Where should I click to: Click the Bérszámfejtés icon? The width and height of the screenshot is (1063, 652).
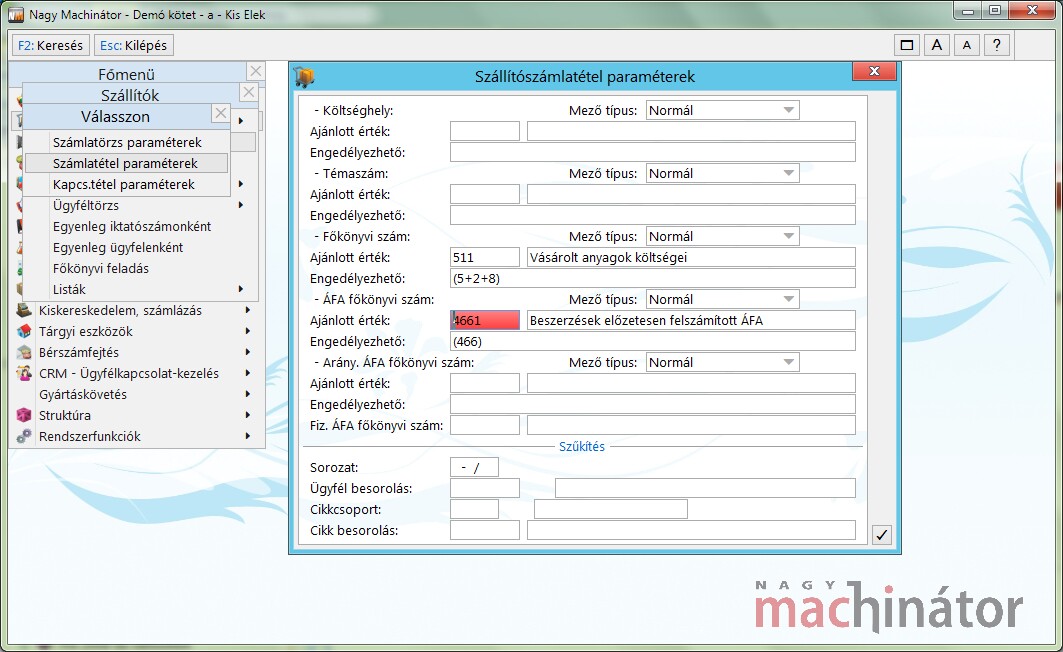coord(24,352)
